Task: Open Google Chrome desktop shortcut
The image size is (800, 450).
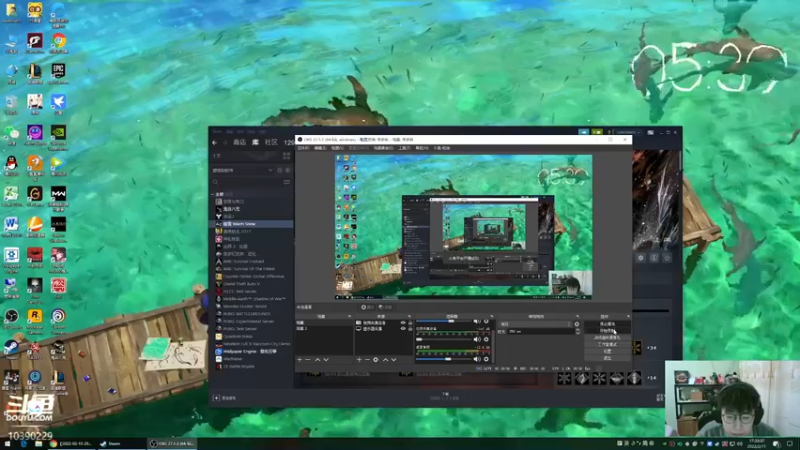Action: pyautogui.click(x=58, y=43)
